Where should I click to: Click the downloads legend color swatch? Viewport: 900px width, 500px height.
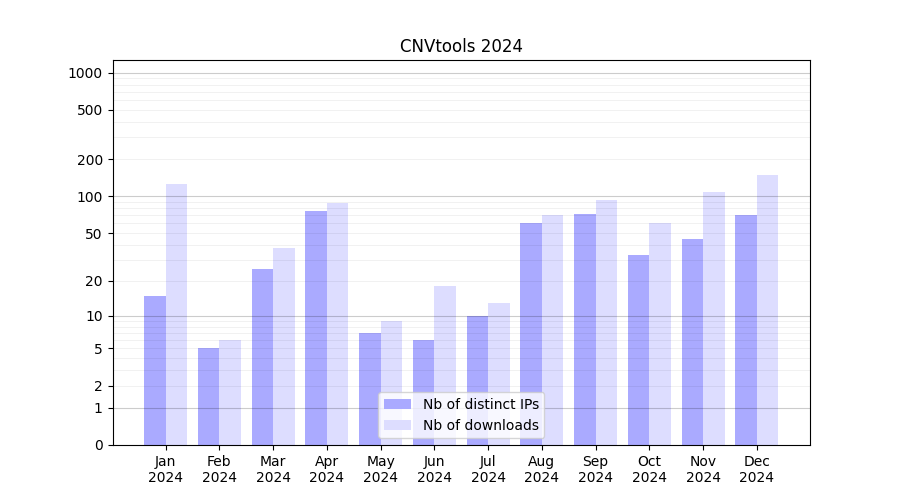pos(397,425)
